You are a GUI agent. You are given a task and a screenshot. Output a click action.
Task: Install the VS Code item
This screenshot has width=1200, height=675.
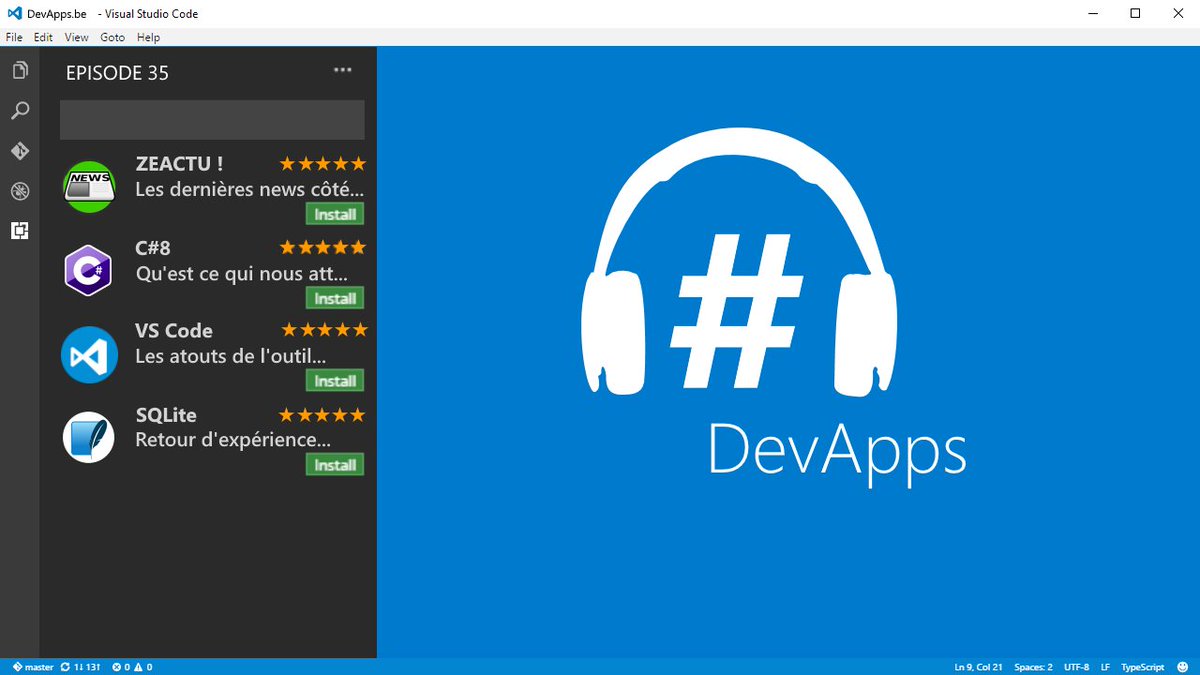click(x=335, y=381)
